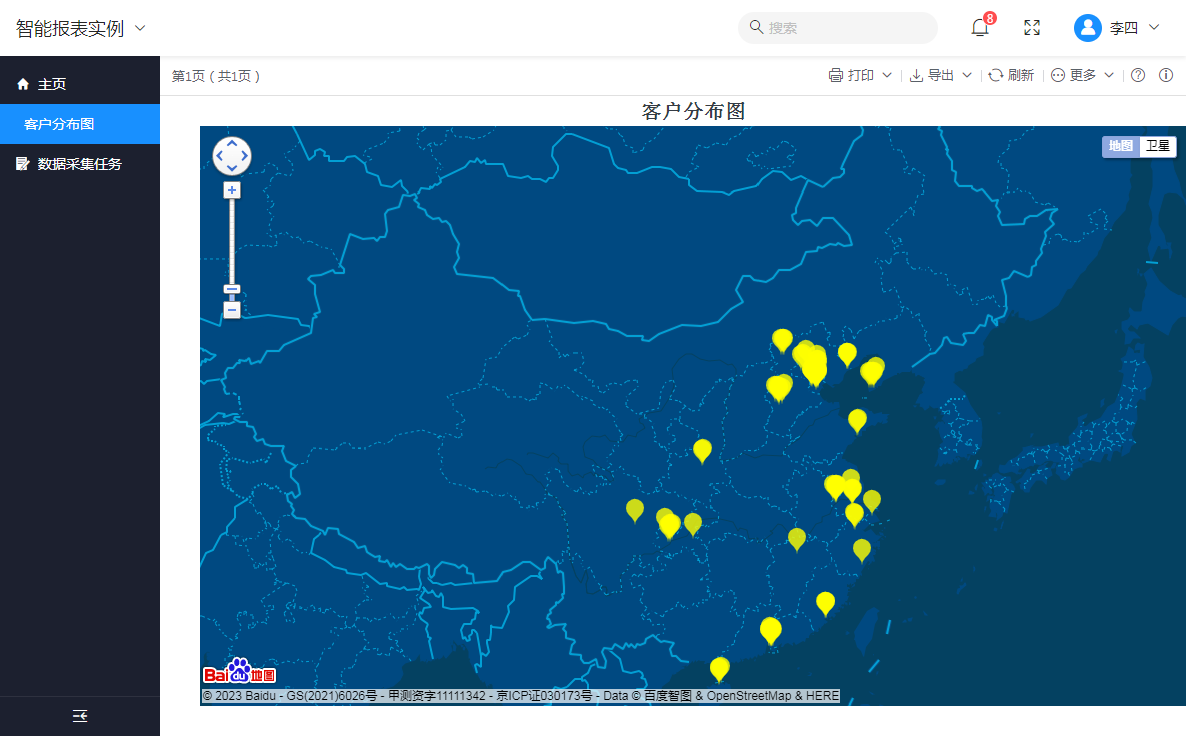Switch map to satellite (卫星) view

pyautogui.click(x=1158, y=146)
